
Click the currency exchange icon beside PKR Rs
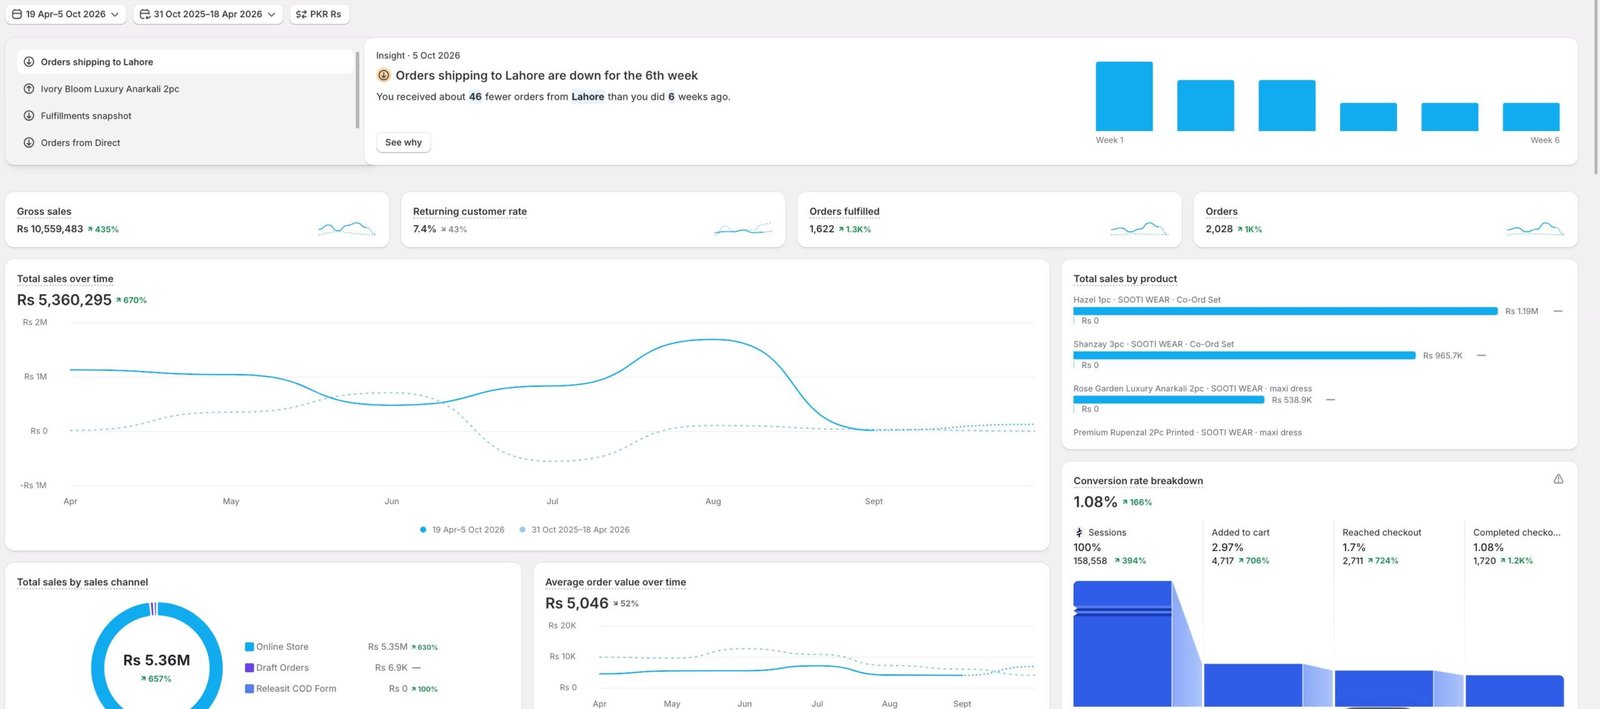(x=301, y=14)
